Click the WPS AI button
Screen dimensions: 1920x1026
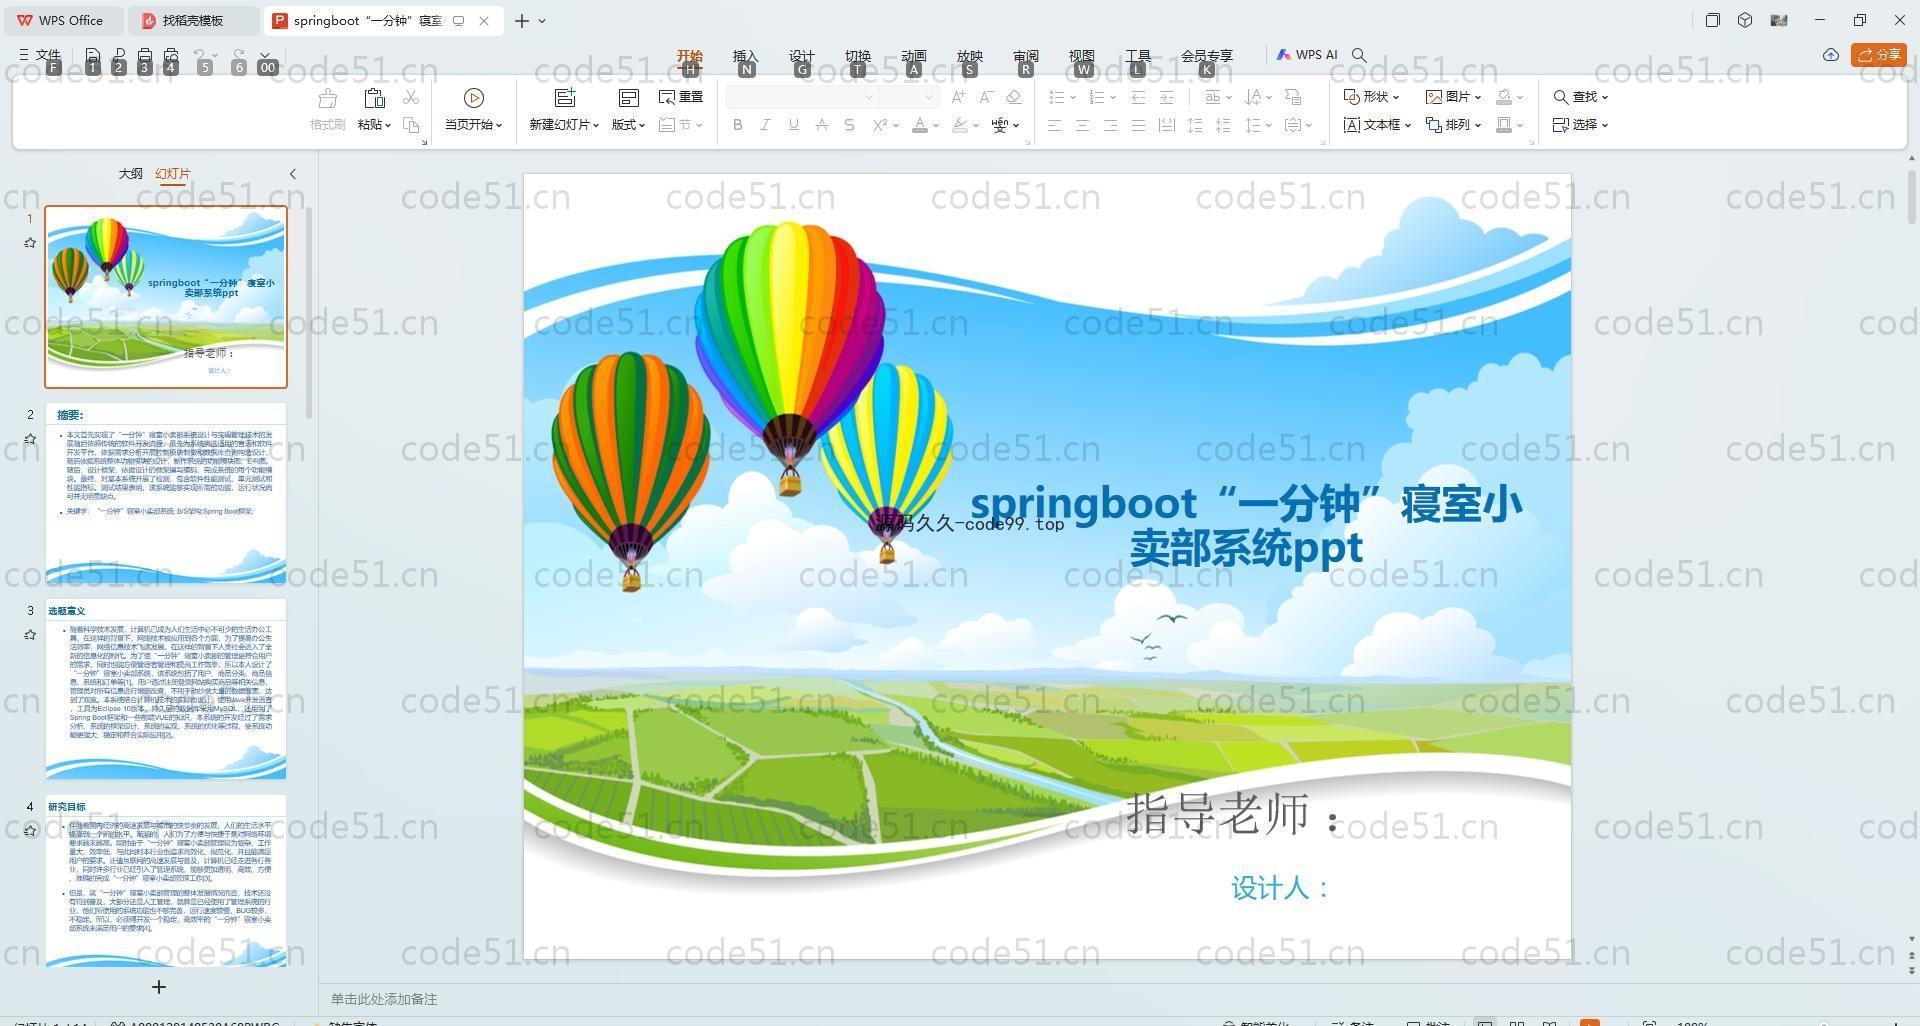click(1307, 55)
